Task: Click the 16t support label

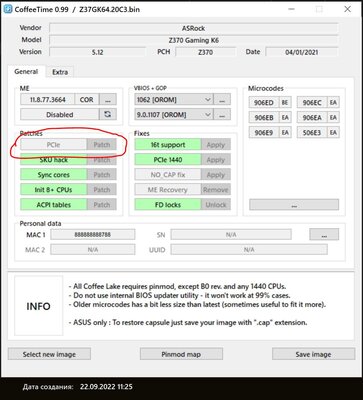Action: (x=168, y=145)
